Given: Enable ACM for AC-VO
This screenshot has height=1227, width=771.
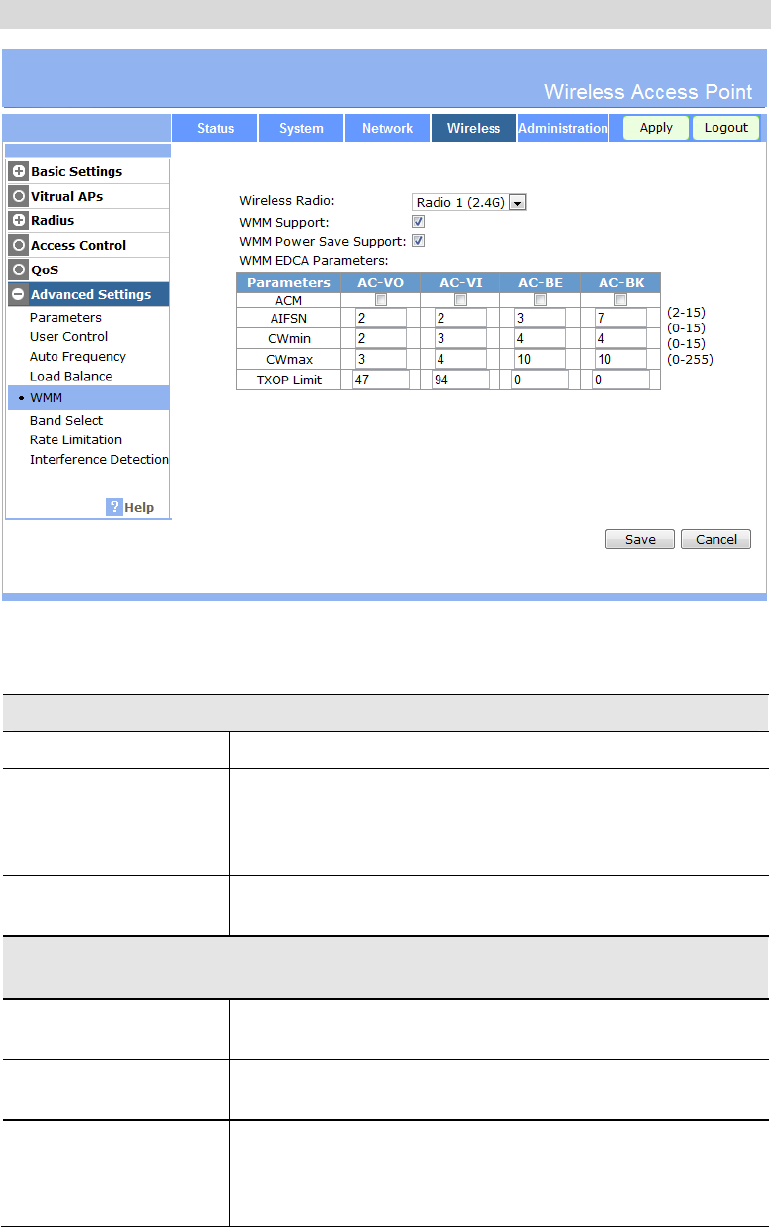Looking at the screenshot, I should point(380,299).
